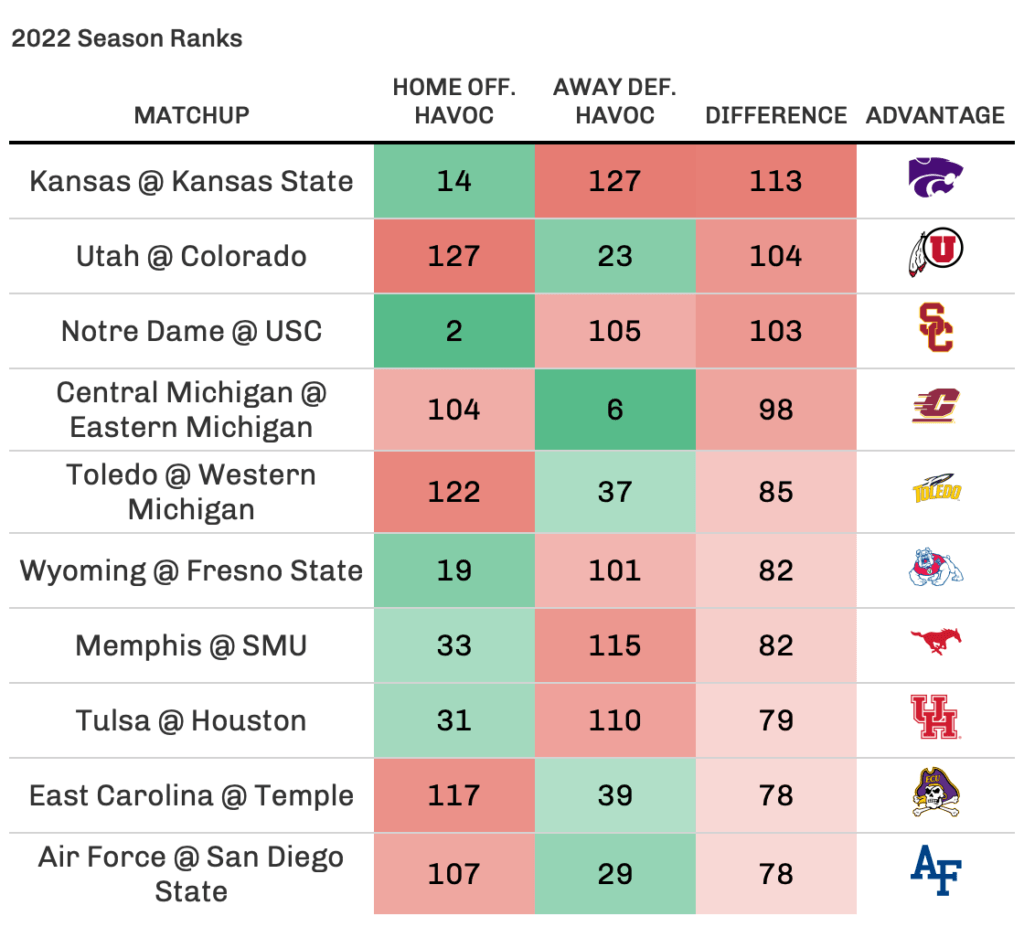Select the Notre Dame @ USC matchup
The height and width of the screenshot is (927, 1024).
pos(191,331)
